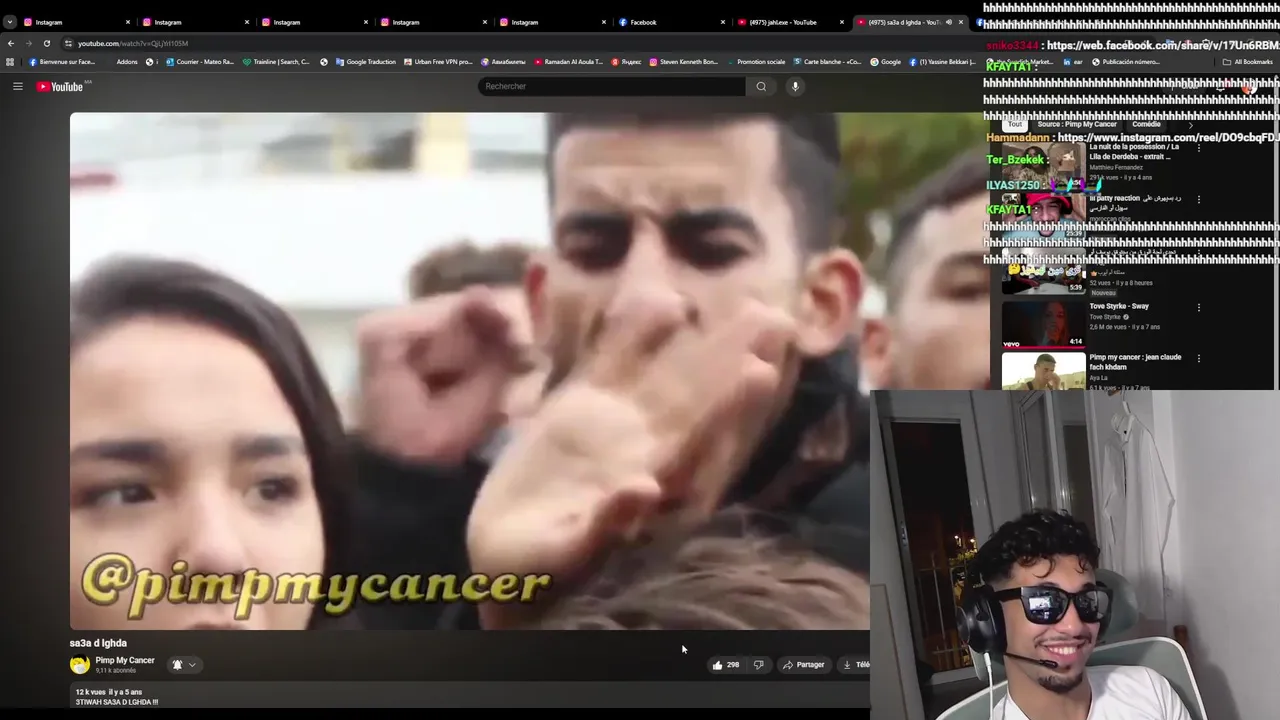
Task: Click the YouTube logo to go home
Action: (x=60, y=86)
